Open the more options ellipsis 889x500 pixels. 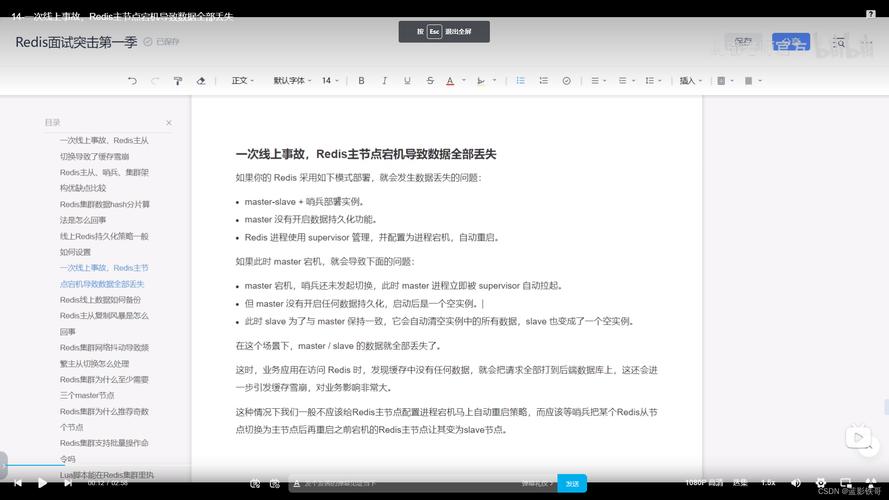coord(866,43)
